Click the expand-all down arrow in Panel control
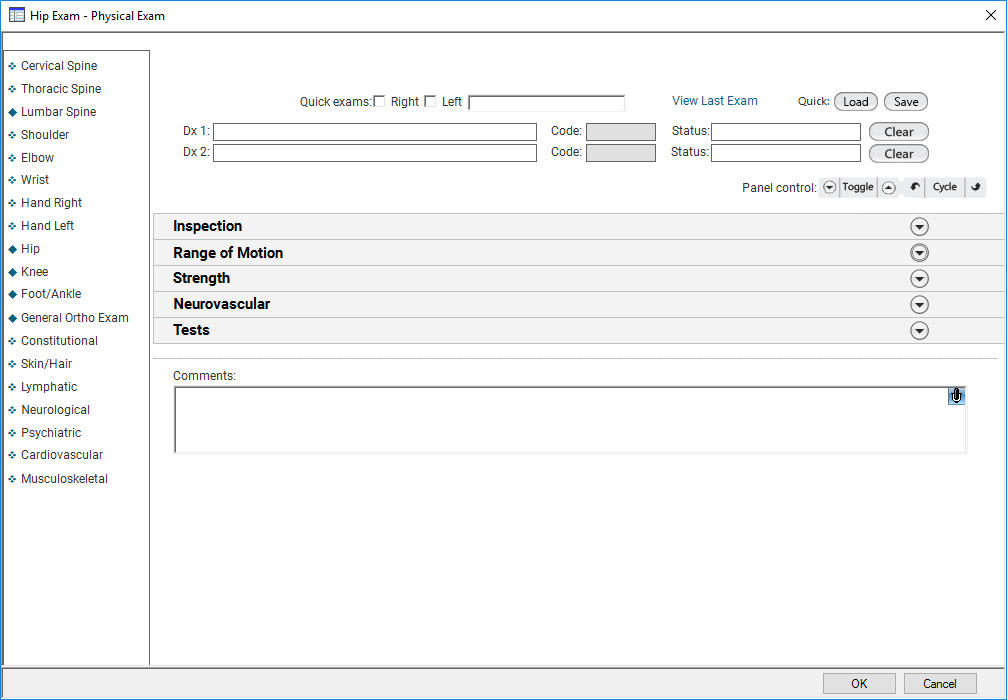Image resolution: width=1008 pixels, height=700 pixels. point(829,187)
